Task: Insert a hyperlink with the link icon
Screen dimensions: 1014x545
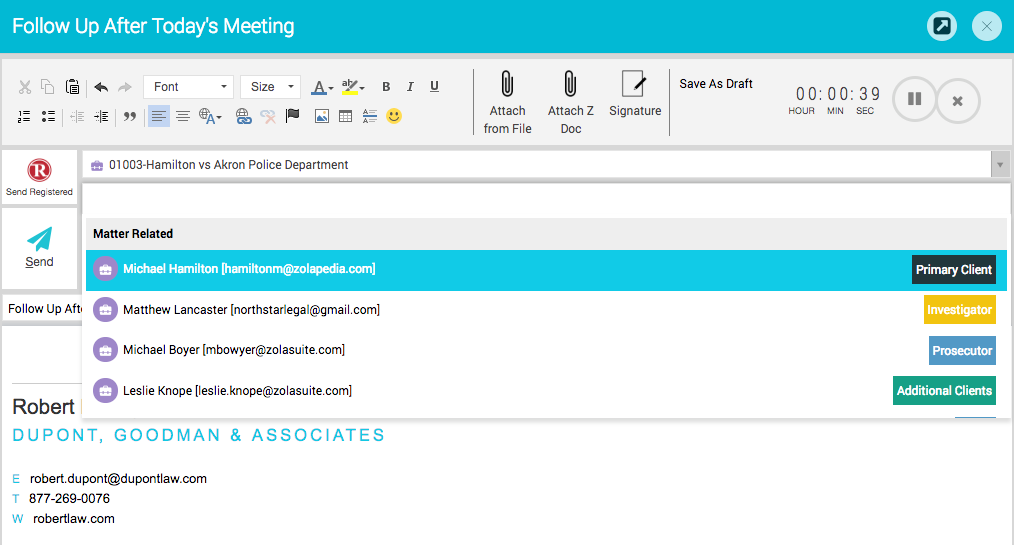Action: (x=243, y=116)
